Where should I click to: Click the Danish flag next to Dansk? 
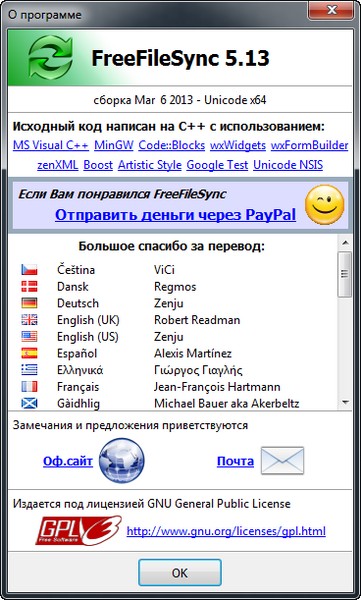(x=29, y=287)
